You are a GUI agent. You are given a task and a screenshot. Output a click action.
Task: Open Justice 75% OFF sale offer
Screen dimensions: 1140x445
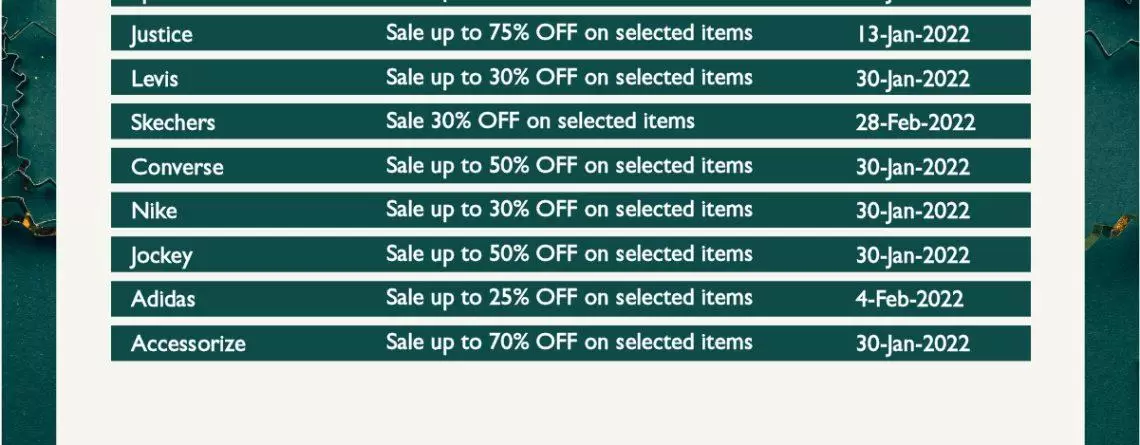click(569, 33)
